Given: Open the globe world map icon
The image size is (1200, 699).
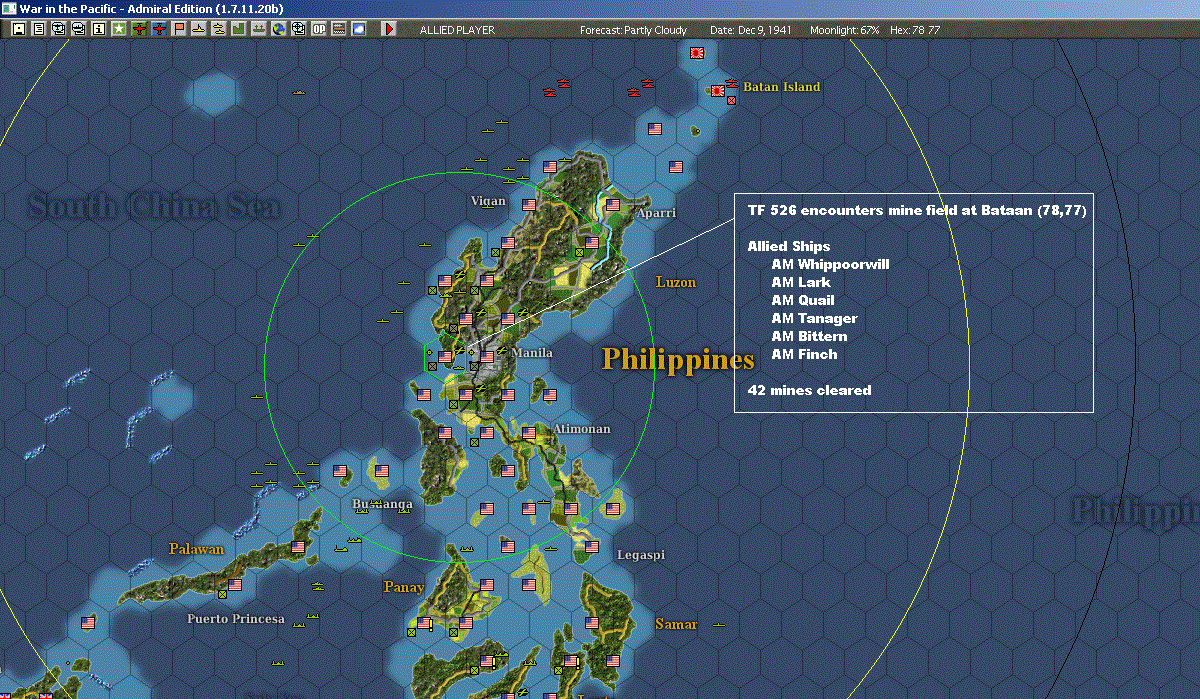Looking at the screenshot, I should tap(278, 29).
